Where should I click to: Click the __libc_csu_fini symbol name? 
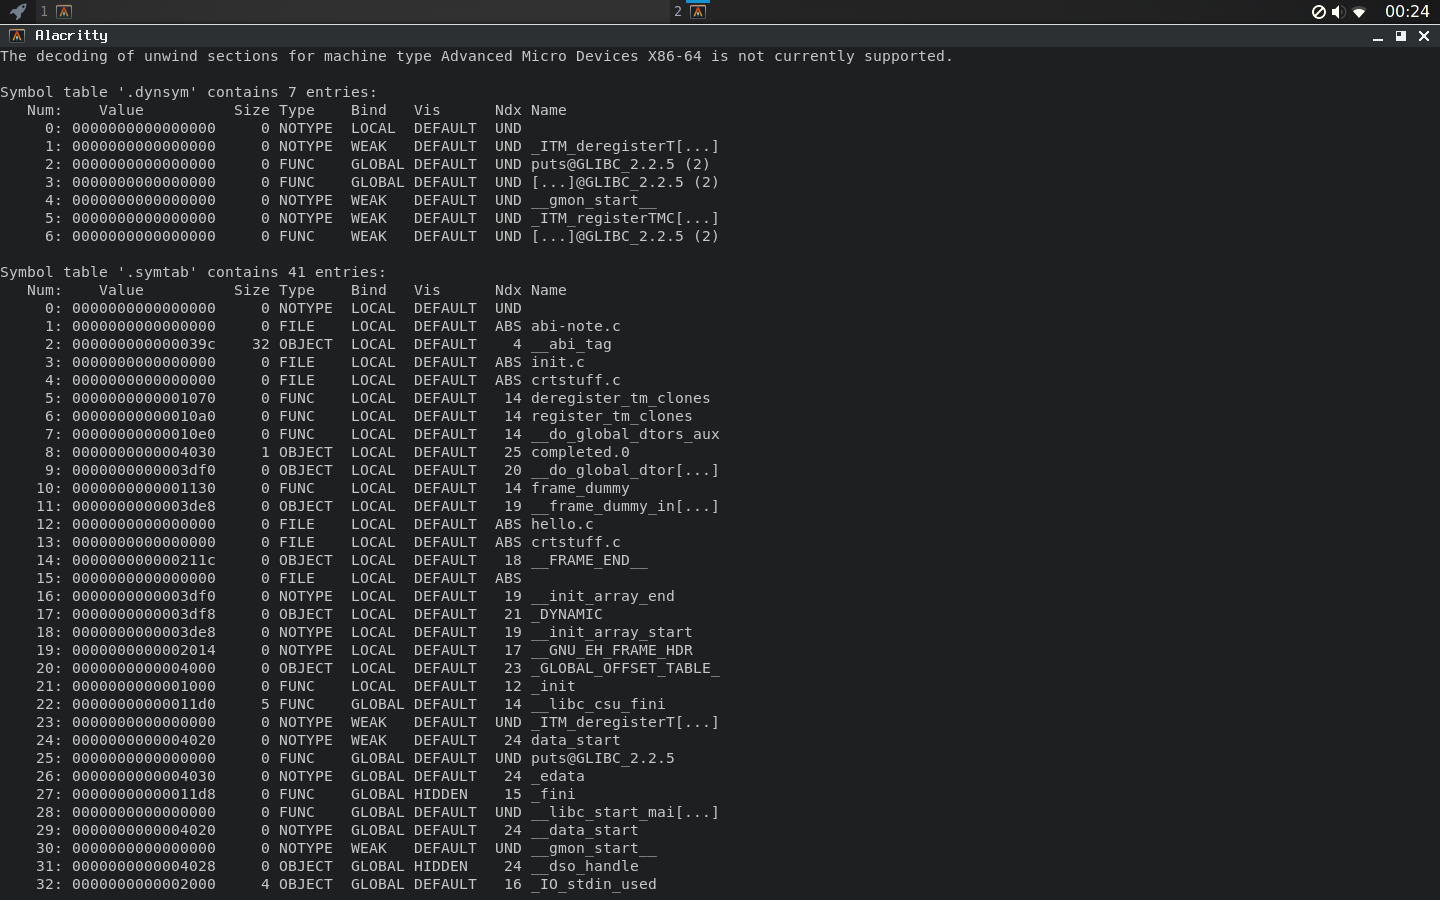pyautogui.click(x=598, y=704)
